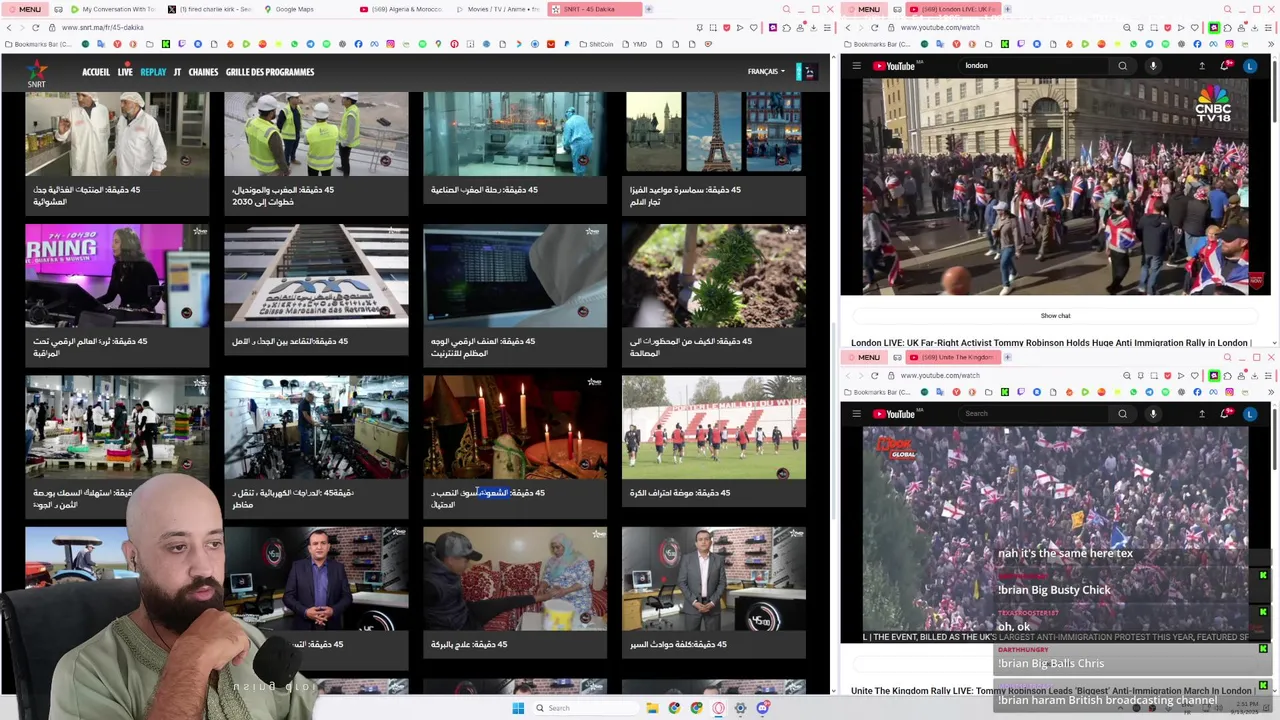Click the SNRT logo
The width and height of the screenshot is (1280, 720).
(x=36, y=73)
